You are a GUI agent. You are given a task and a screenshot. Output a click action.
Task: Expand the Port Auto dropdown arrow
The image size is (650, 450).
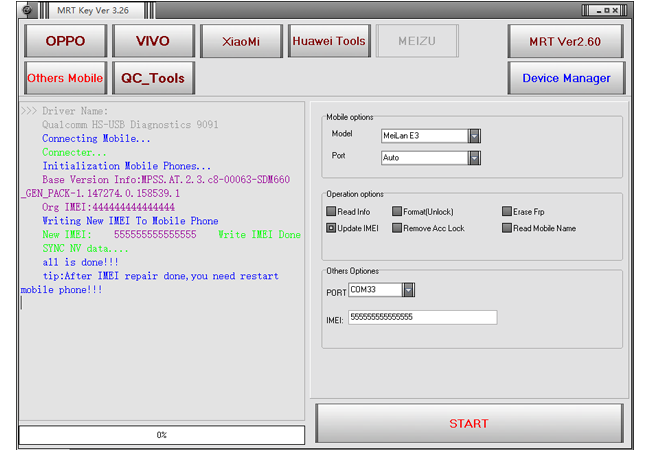click(474, 158)
